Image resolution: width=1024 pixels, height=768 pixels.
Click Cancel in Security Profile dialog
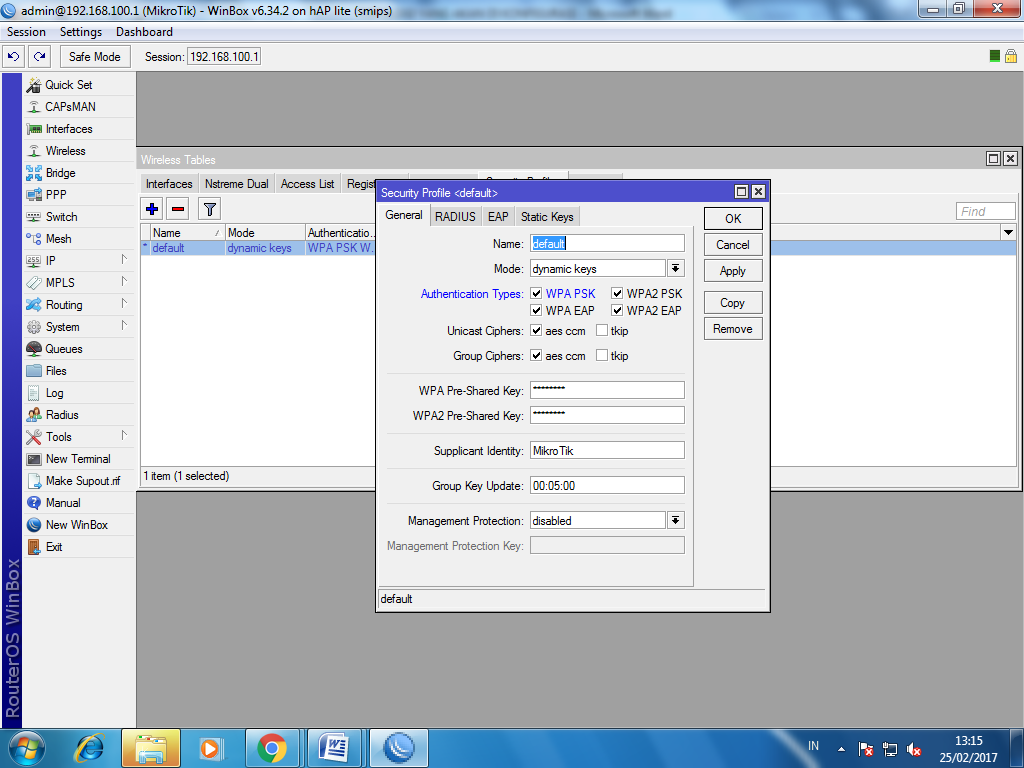(733, 245)
